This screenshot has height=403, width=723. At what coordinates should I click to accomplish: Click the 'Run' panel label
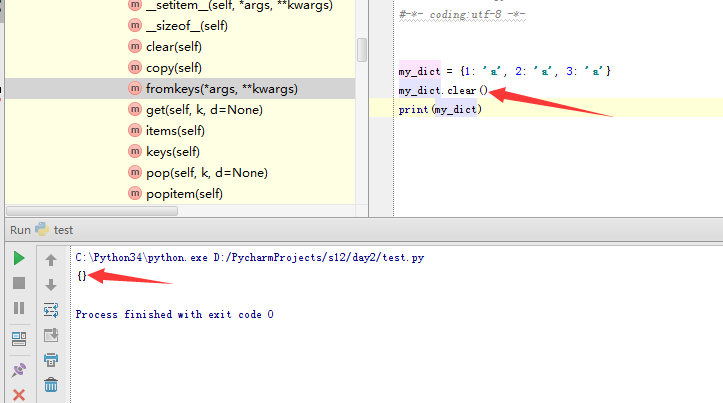coord(20,230)
